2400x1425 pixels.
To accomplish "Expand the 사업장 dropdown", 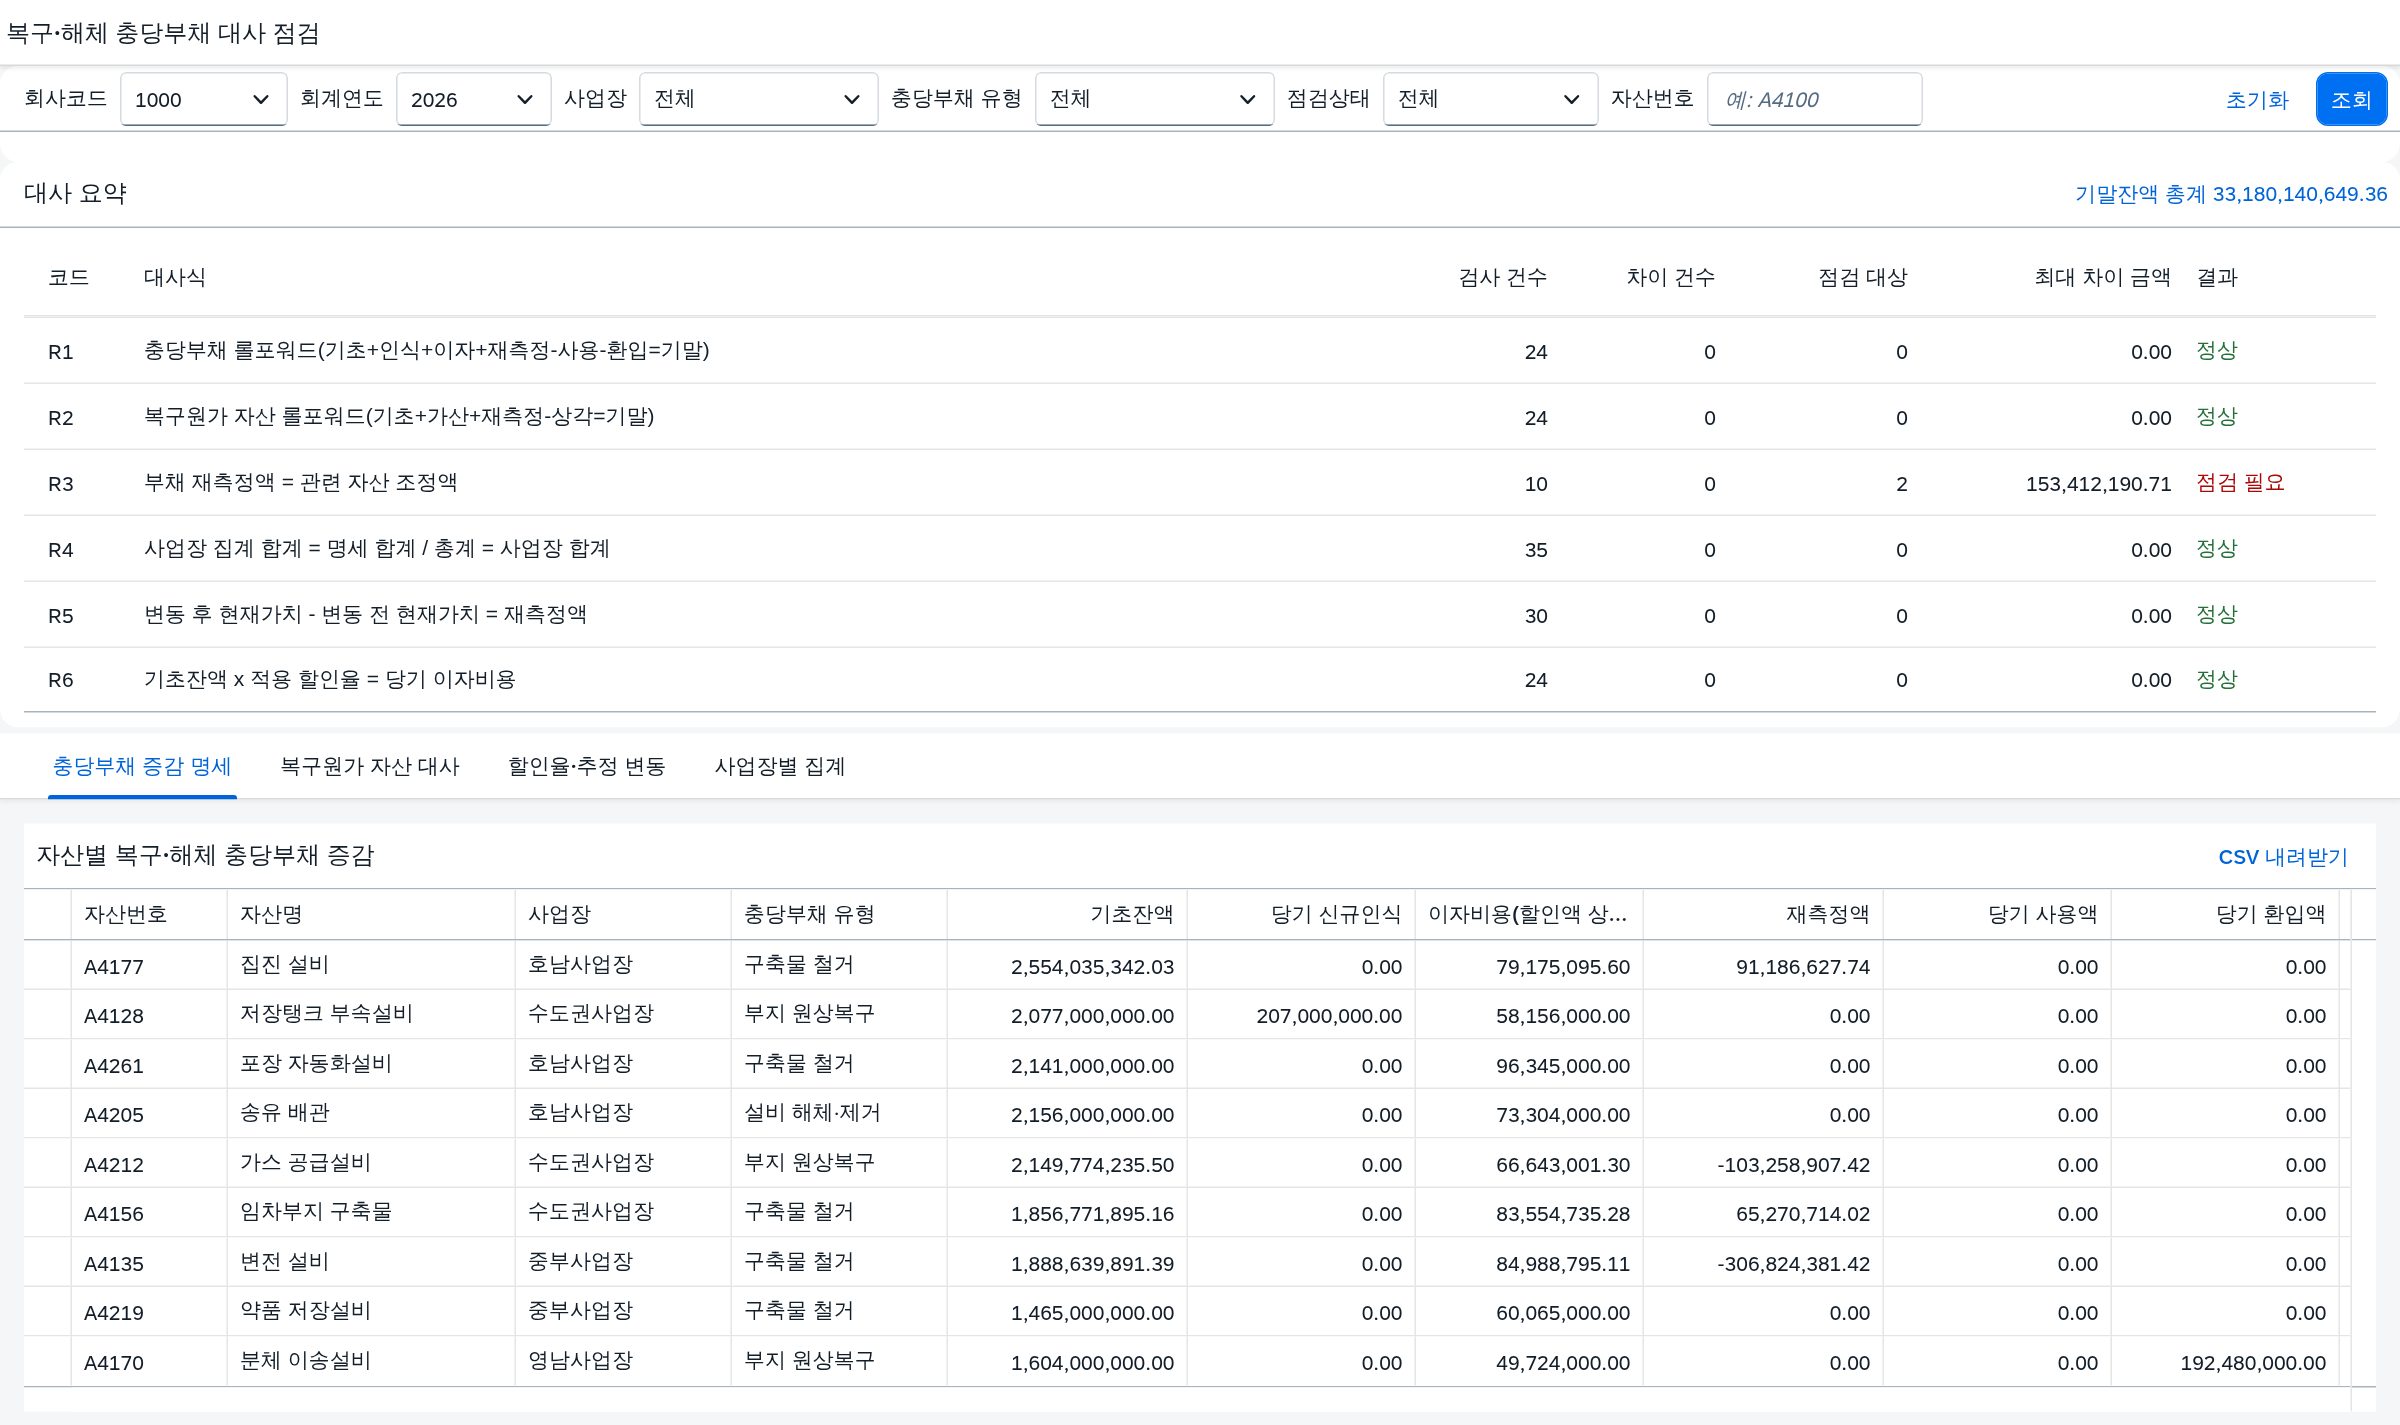I will [x=758, y=99].
